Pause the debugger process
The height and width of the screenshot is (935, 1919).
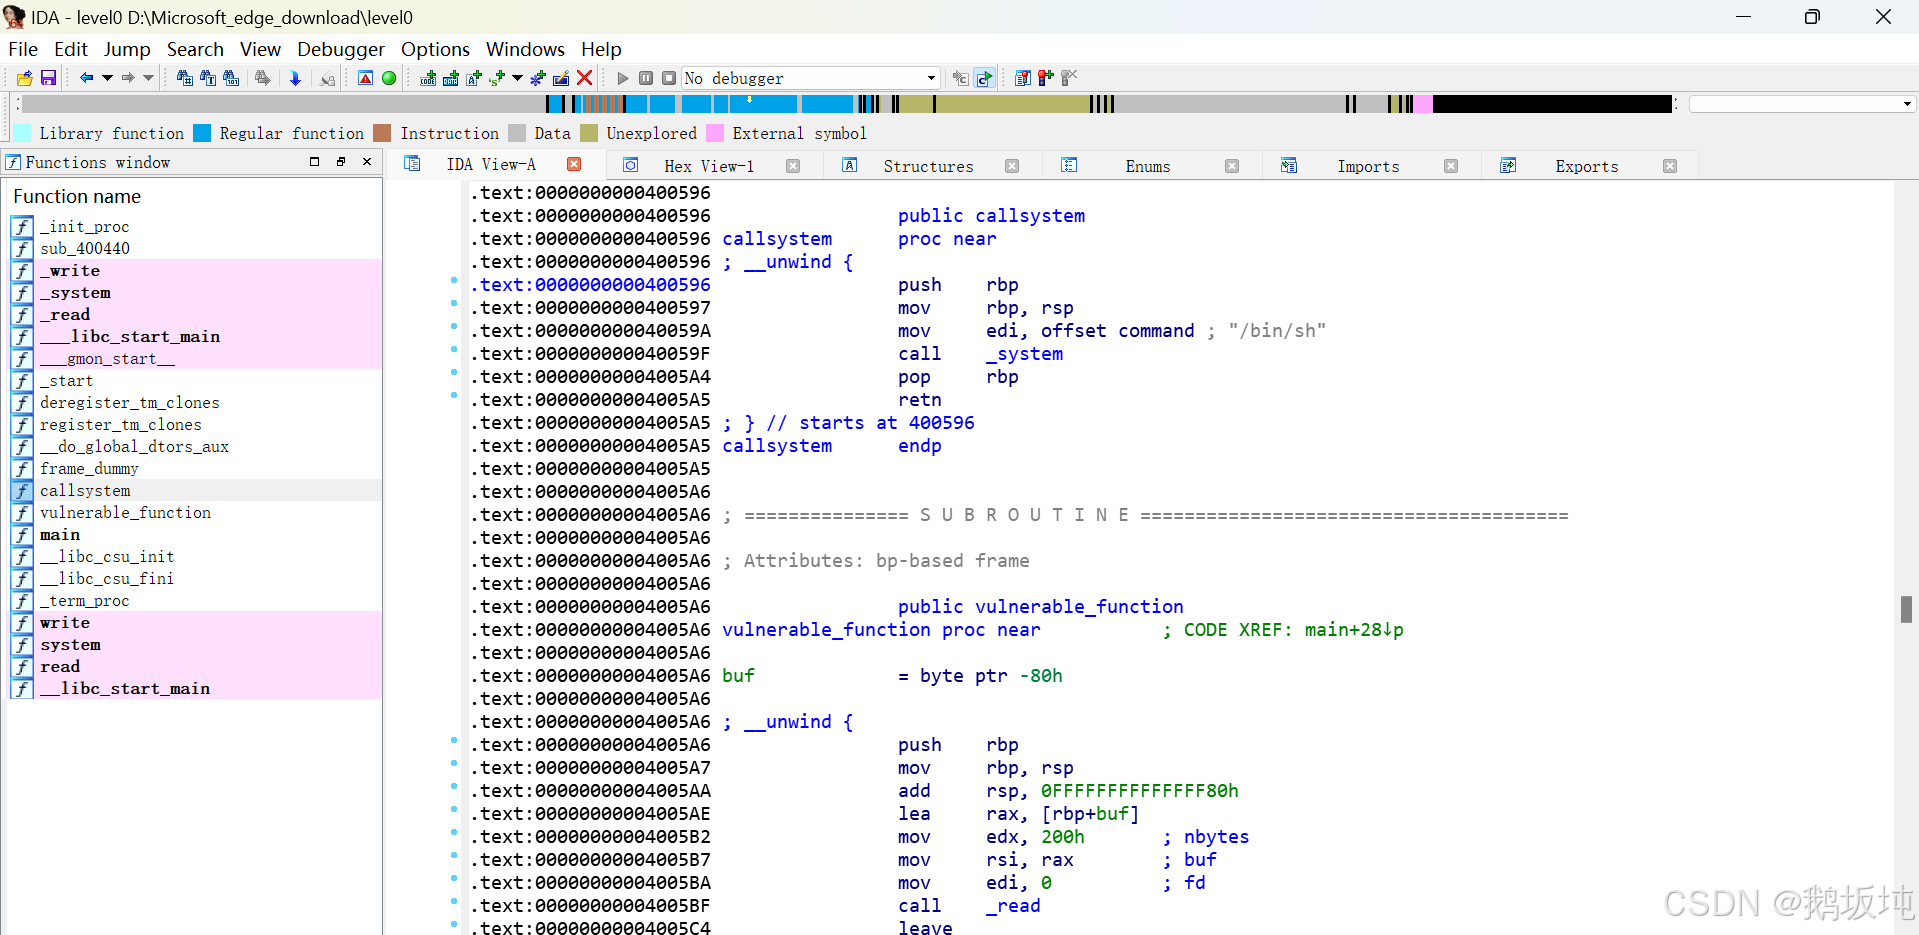[646, 77]
